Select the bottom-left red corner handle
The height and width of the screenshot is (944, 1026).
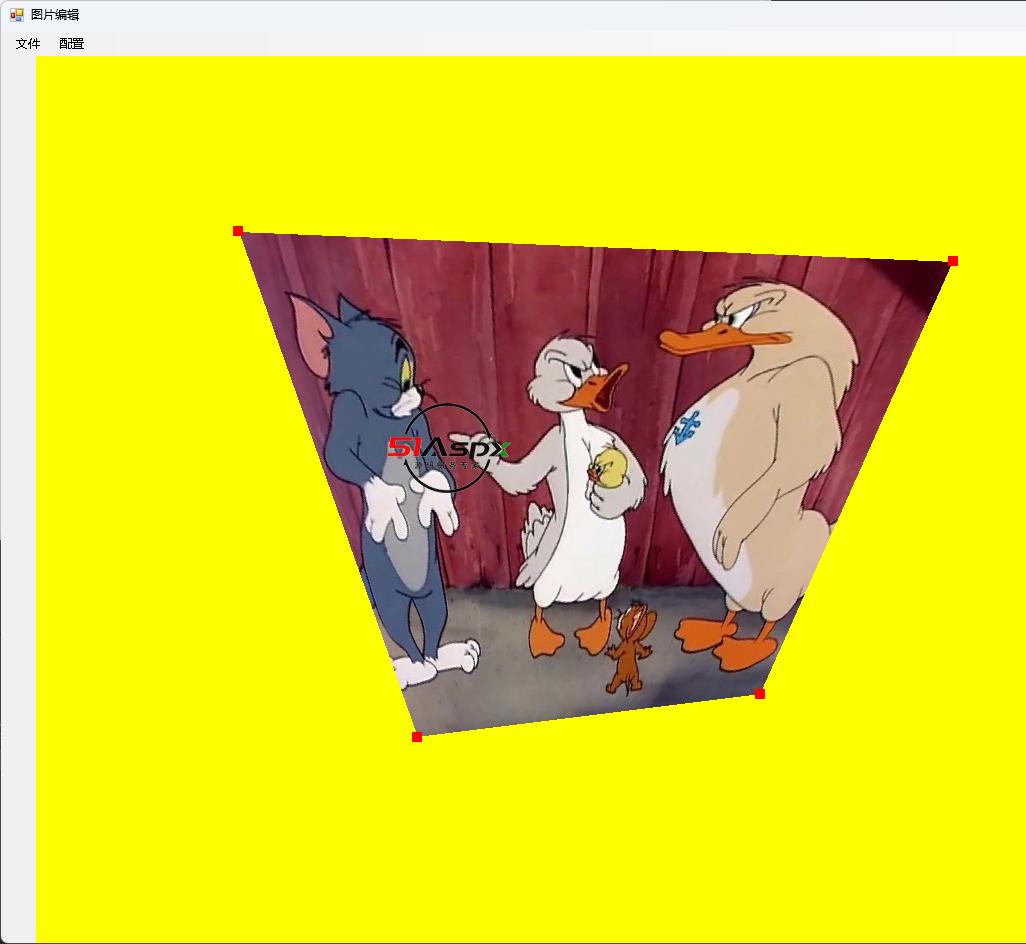coord(417,737)
